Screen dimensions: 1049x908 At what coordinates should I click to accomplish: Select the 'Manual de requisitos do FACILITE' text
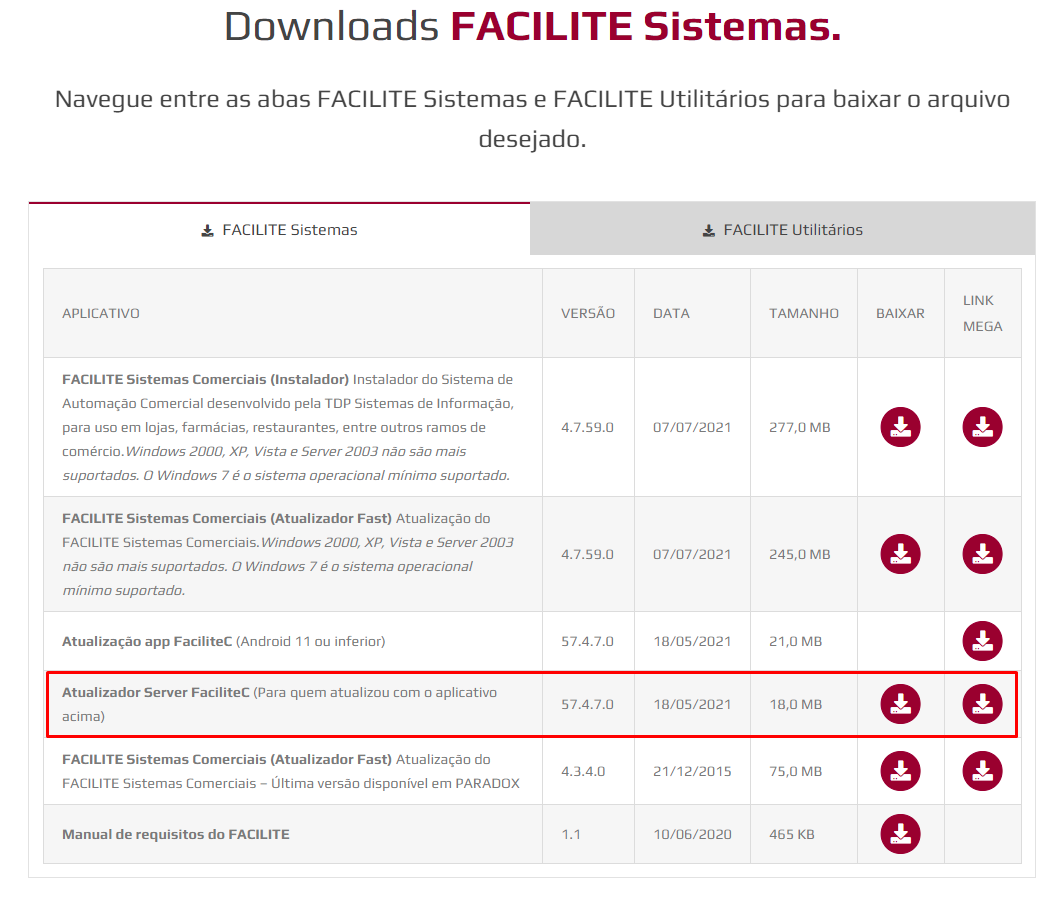[176, 834]
